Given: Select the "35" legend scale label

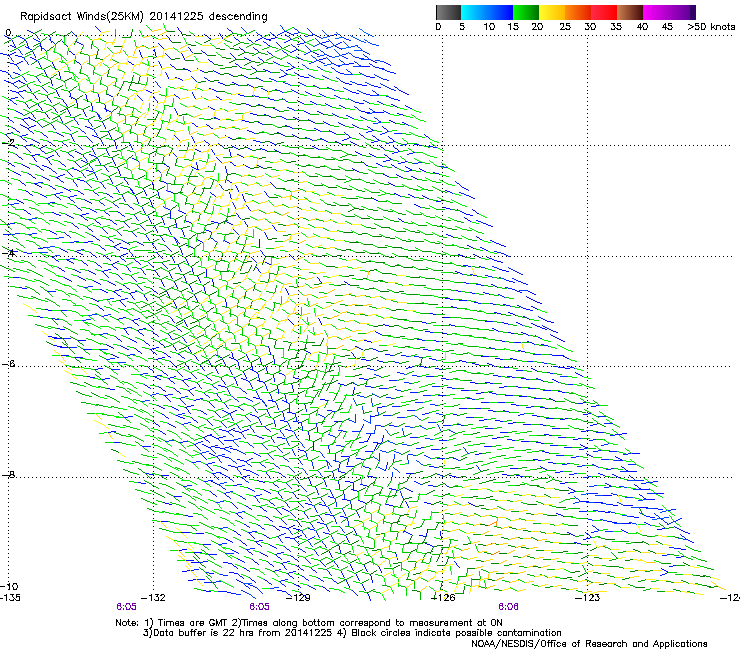Looking at the screenshot, I should coord(616,27).
